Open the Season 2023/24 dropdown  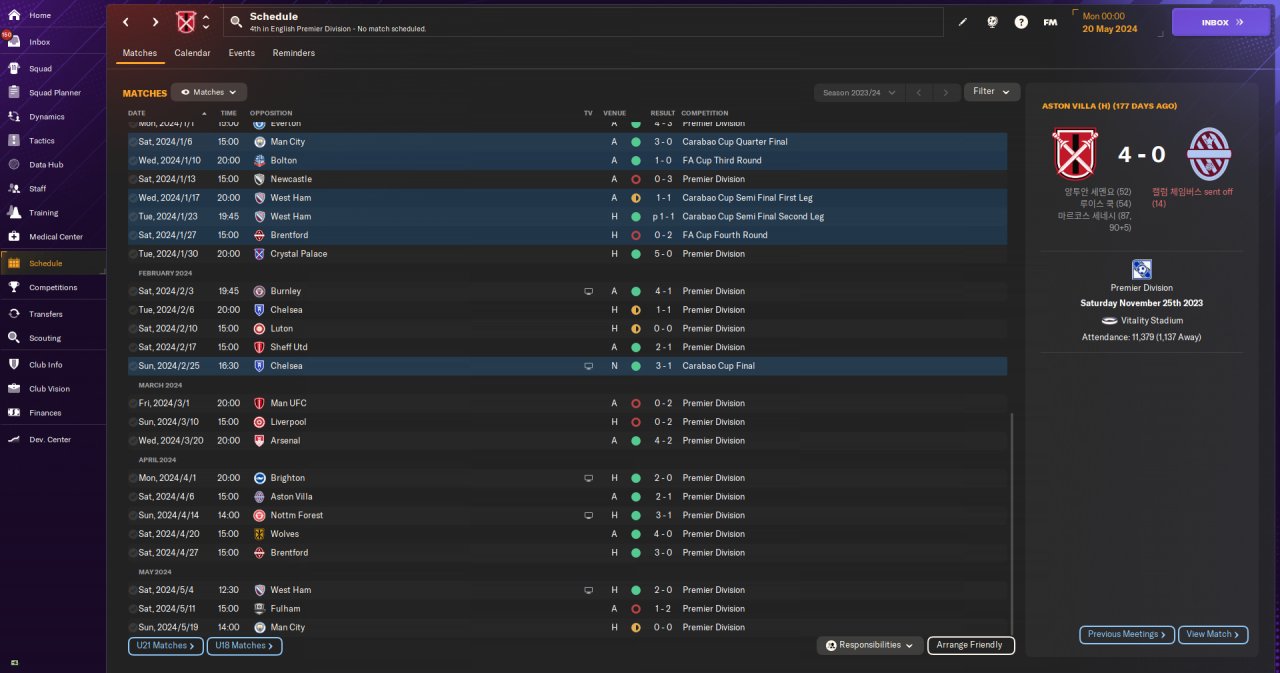(860, 93)
